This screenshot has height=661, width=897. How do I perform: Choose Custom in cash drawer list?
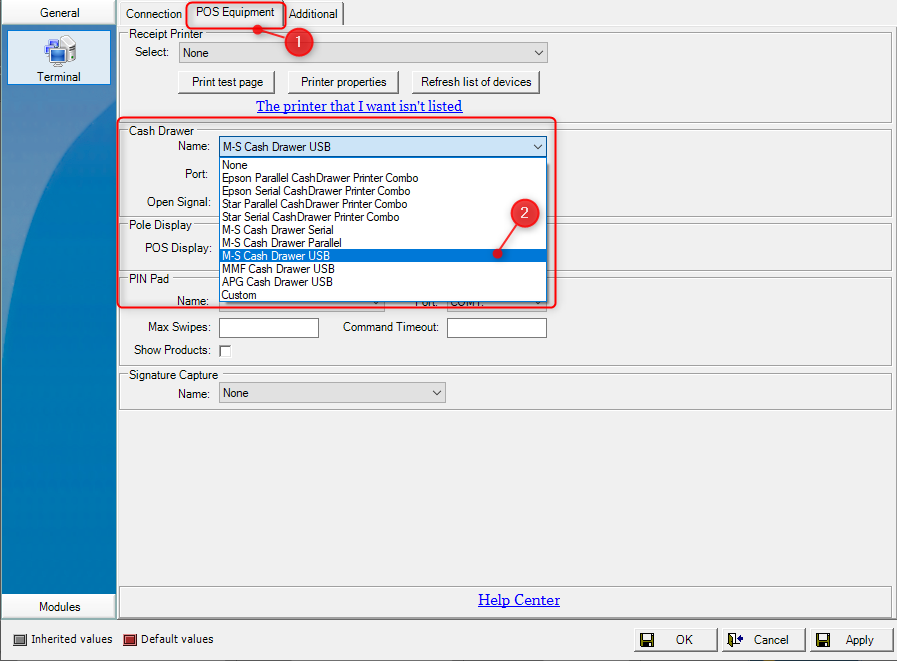click(383, 295)
